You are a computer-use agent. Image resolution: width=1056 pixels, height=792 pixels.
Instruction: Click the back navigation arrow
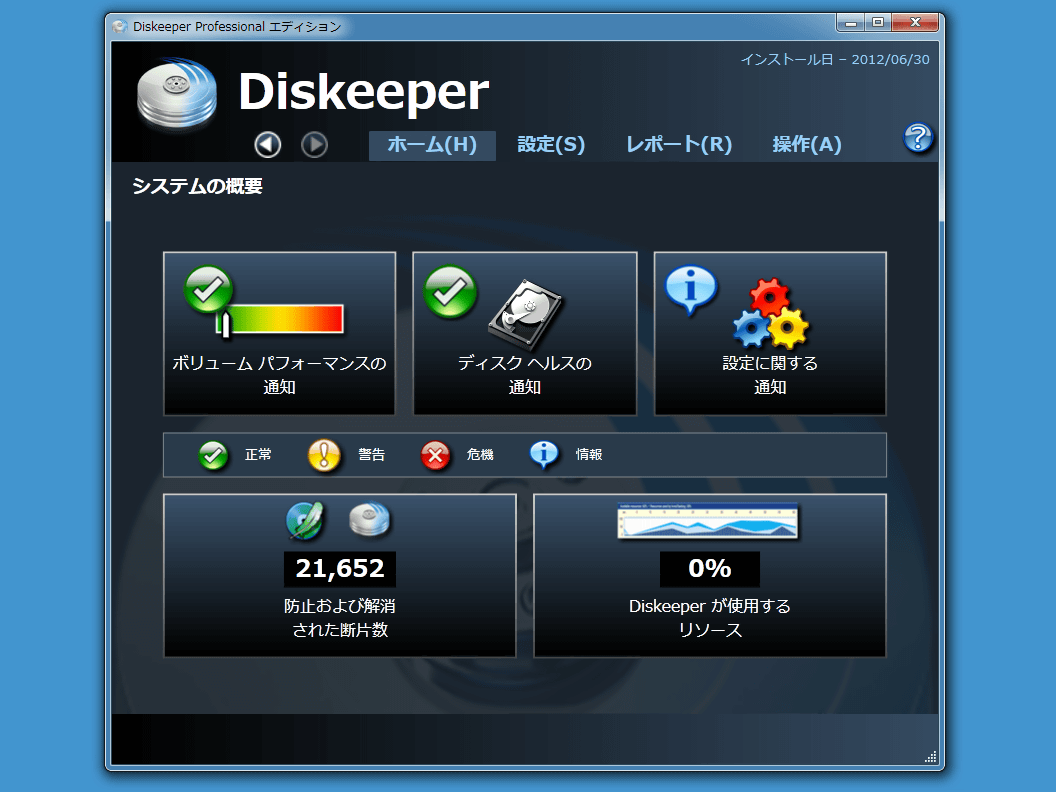click(267, 144)
